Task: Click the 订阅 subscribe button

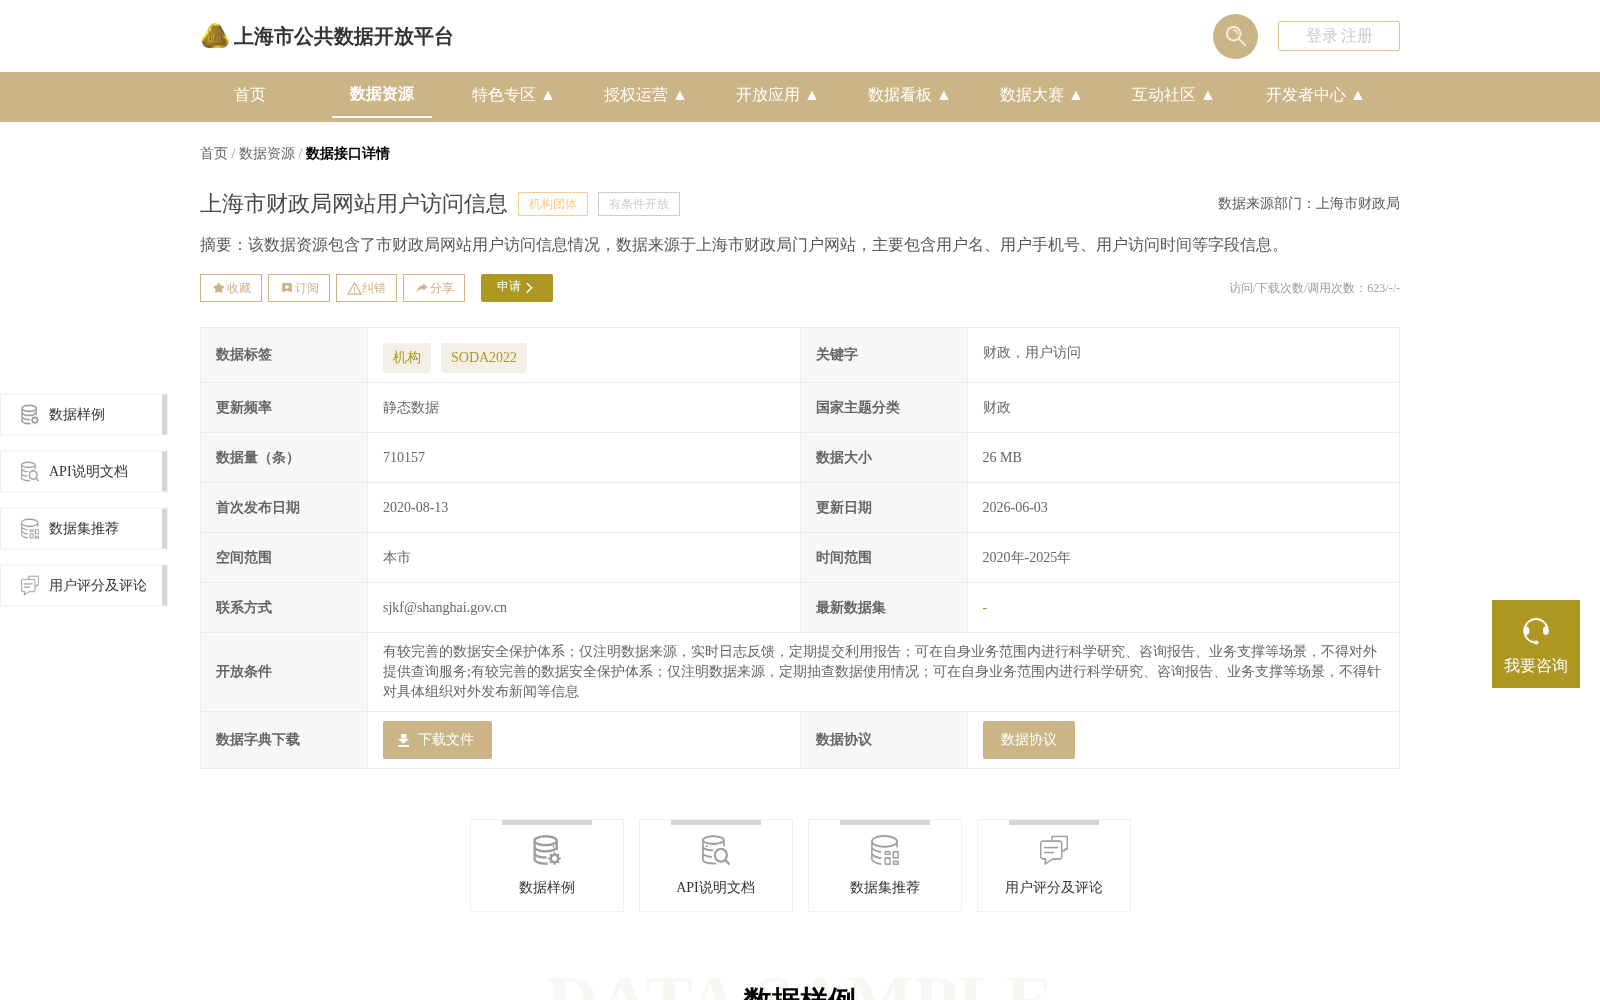Action: (x=299, y=288)
